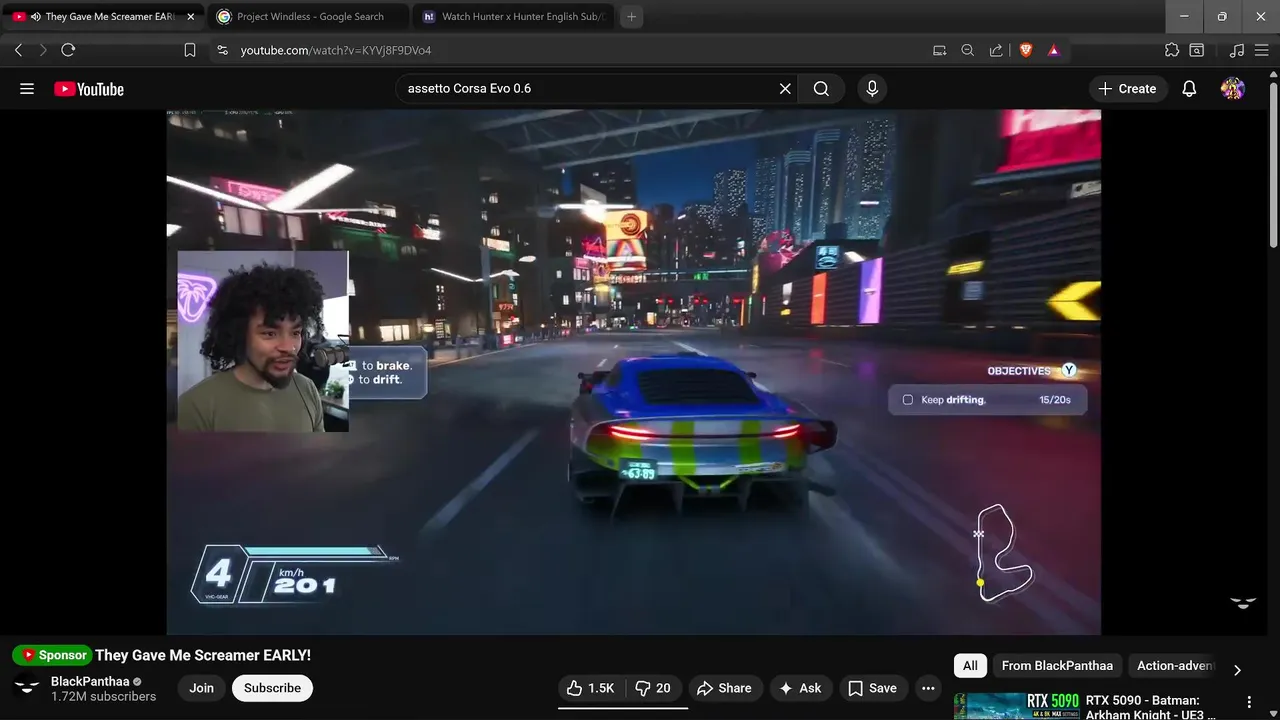Open Brave Shields lion icon

pyautogui.click(x=1025, y=50)
